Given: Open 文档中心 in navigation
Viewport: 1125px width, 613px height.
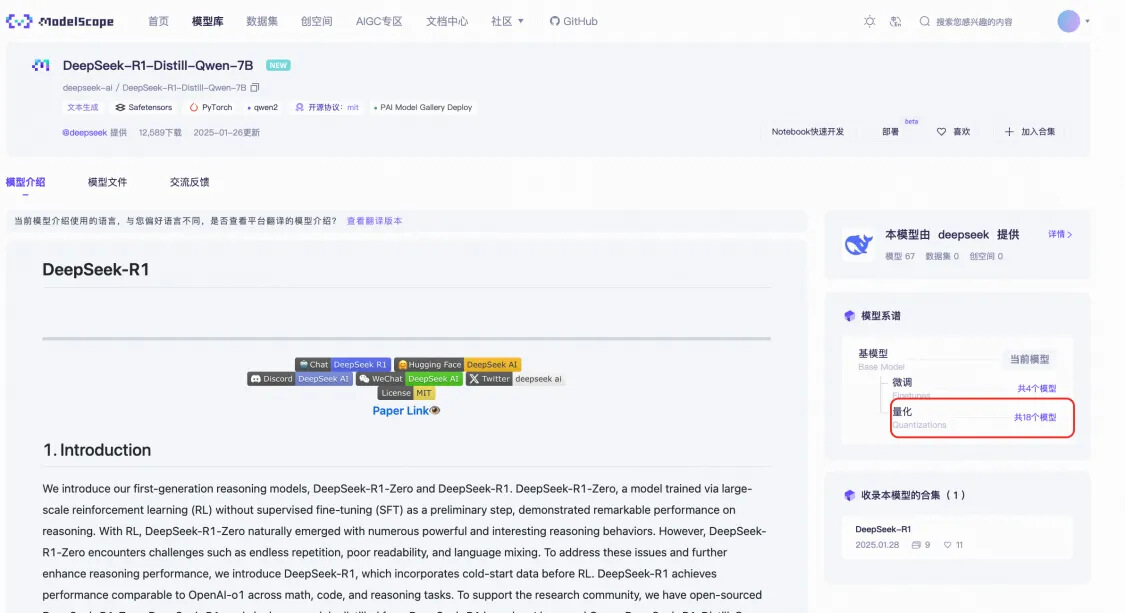Looking at the screenshot, I should click(447, 22).
